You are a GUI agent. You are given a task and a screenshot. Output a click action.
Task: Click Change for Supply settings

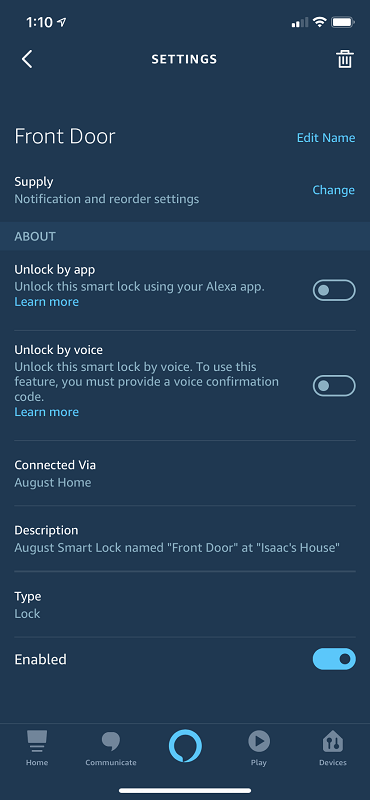pos(333,190)
